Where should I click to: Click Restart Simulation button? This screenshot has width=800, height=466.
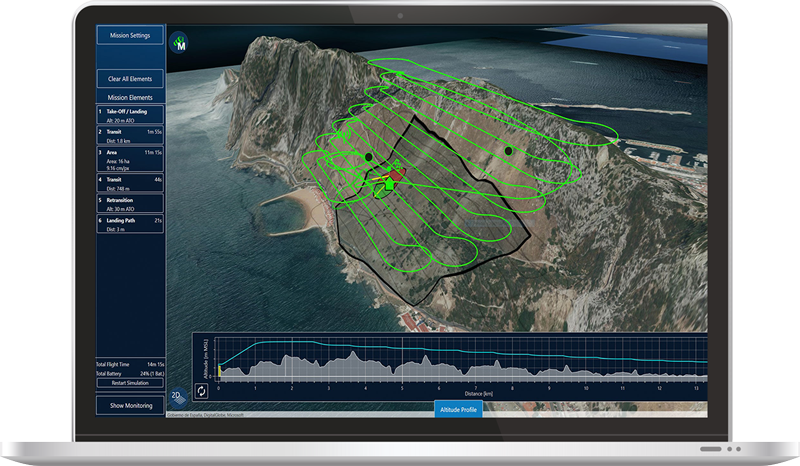tap(130, 383)
